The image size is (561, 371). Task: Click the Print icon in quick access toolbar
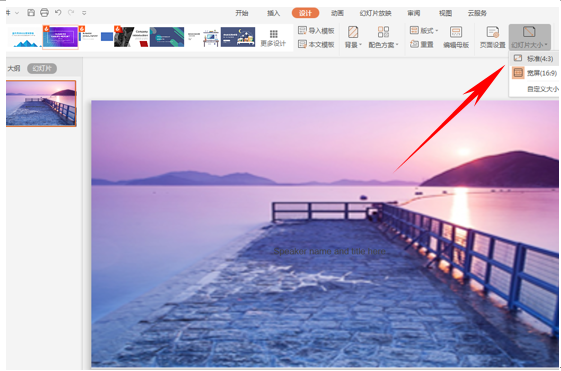pos(44,13)
